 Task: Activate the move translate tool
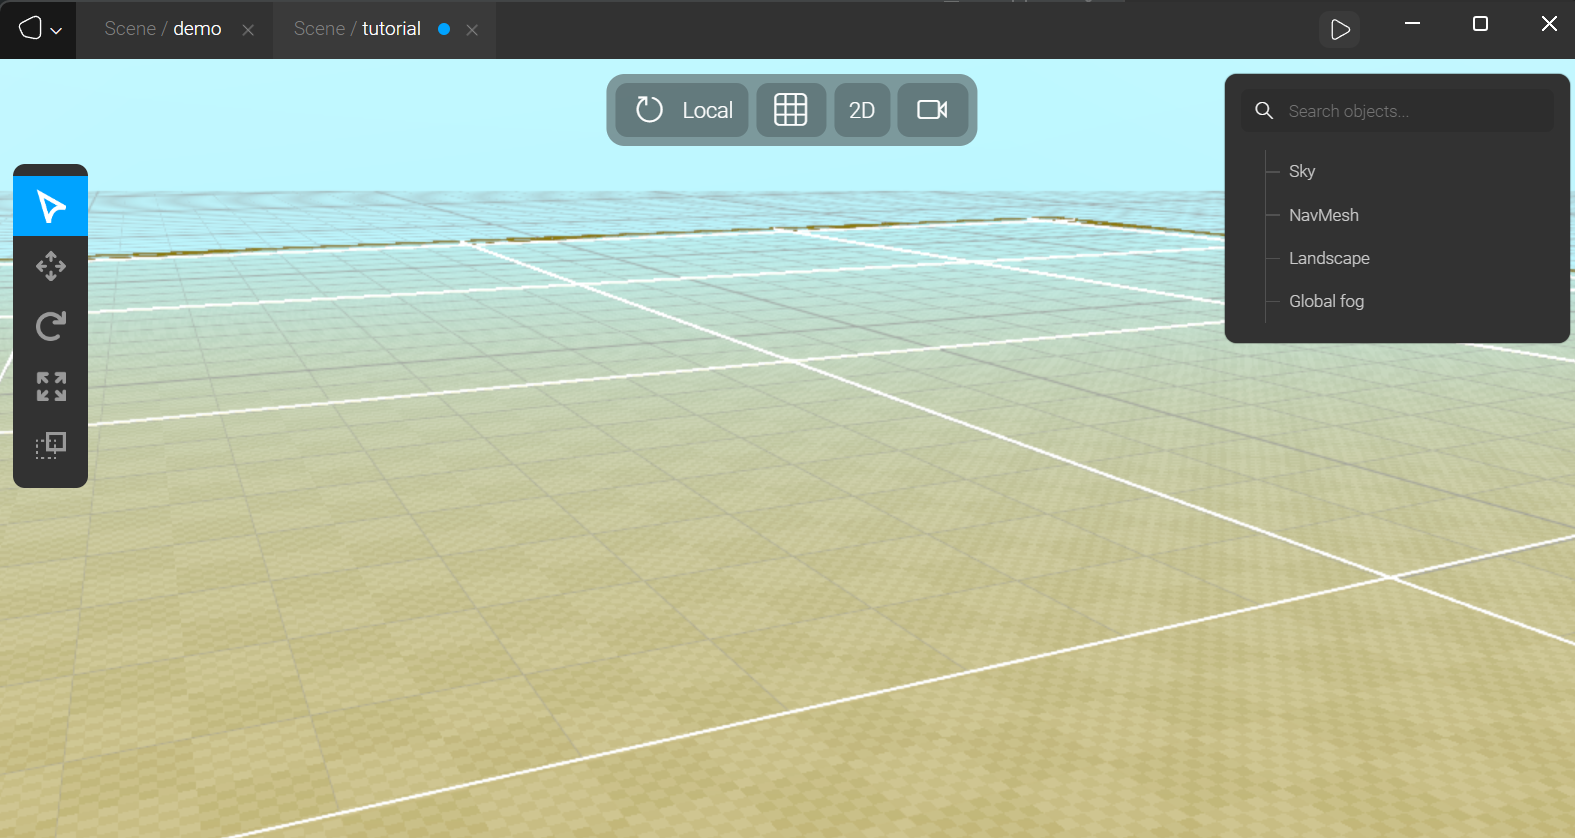(x=51, y=266)
